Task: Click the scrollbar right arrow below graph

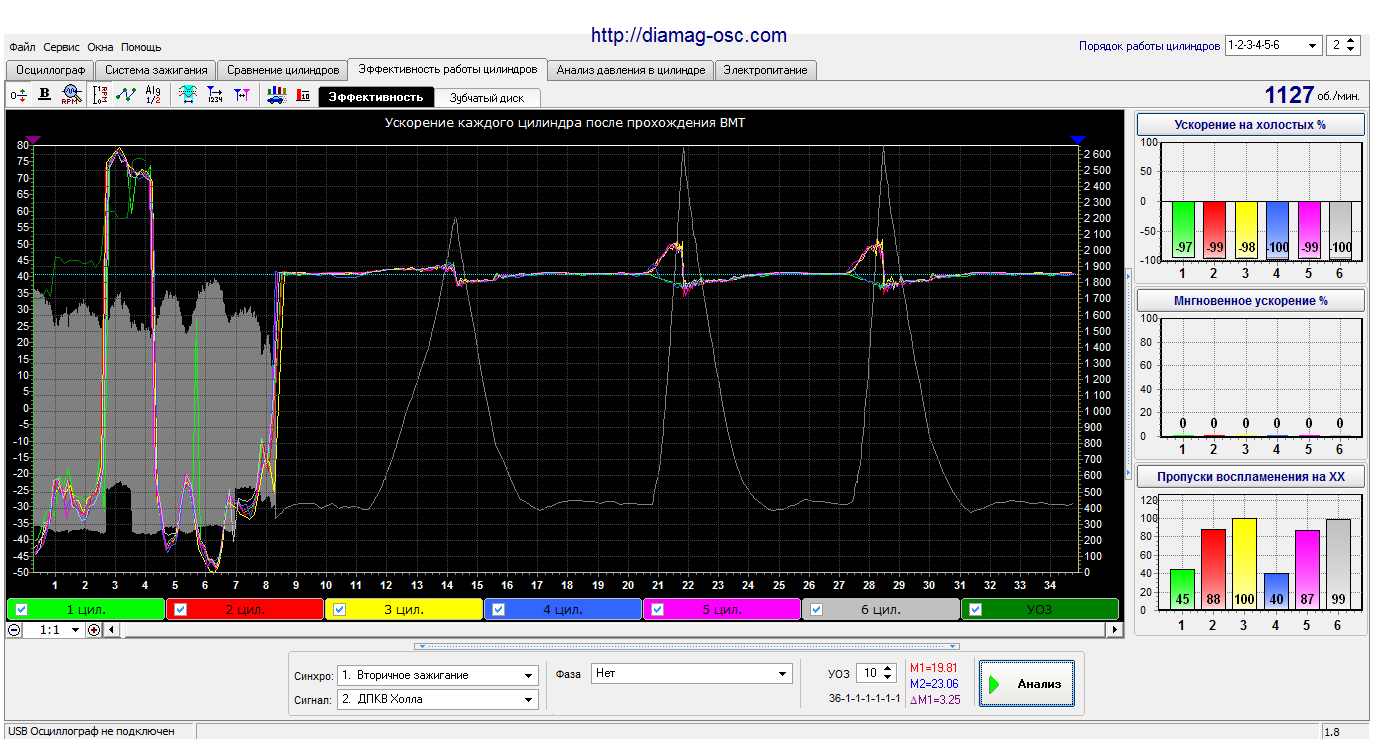Action: click(x=1115, y=630)
